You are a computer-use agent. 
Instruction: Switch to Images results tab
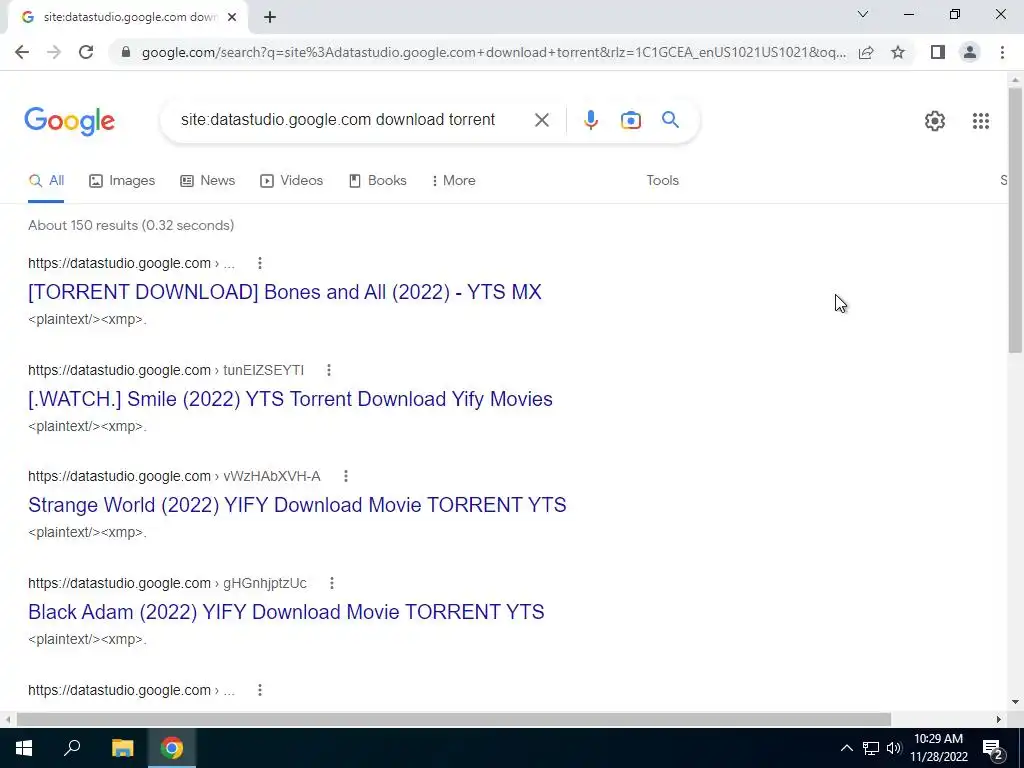point(122,181)
